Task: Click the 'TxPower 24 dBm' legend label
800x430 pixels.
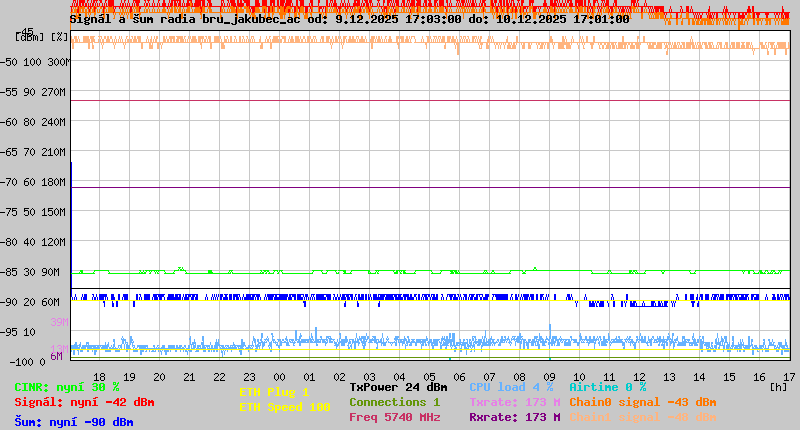Action: [x=398, y=387]
